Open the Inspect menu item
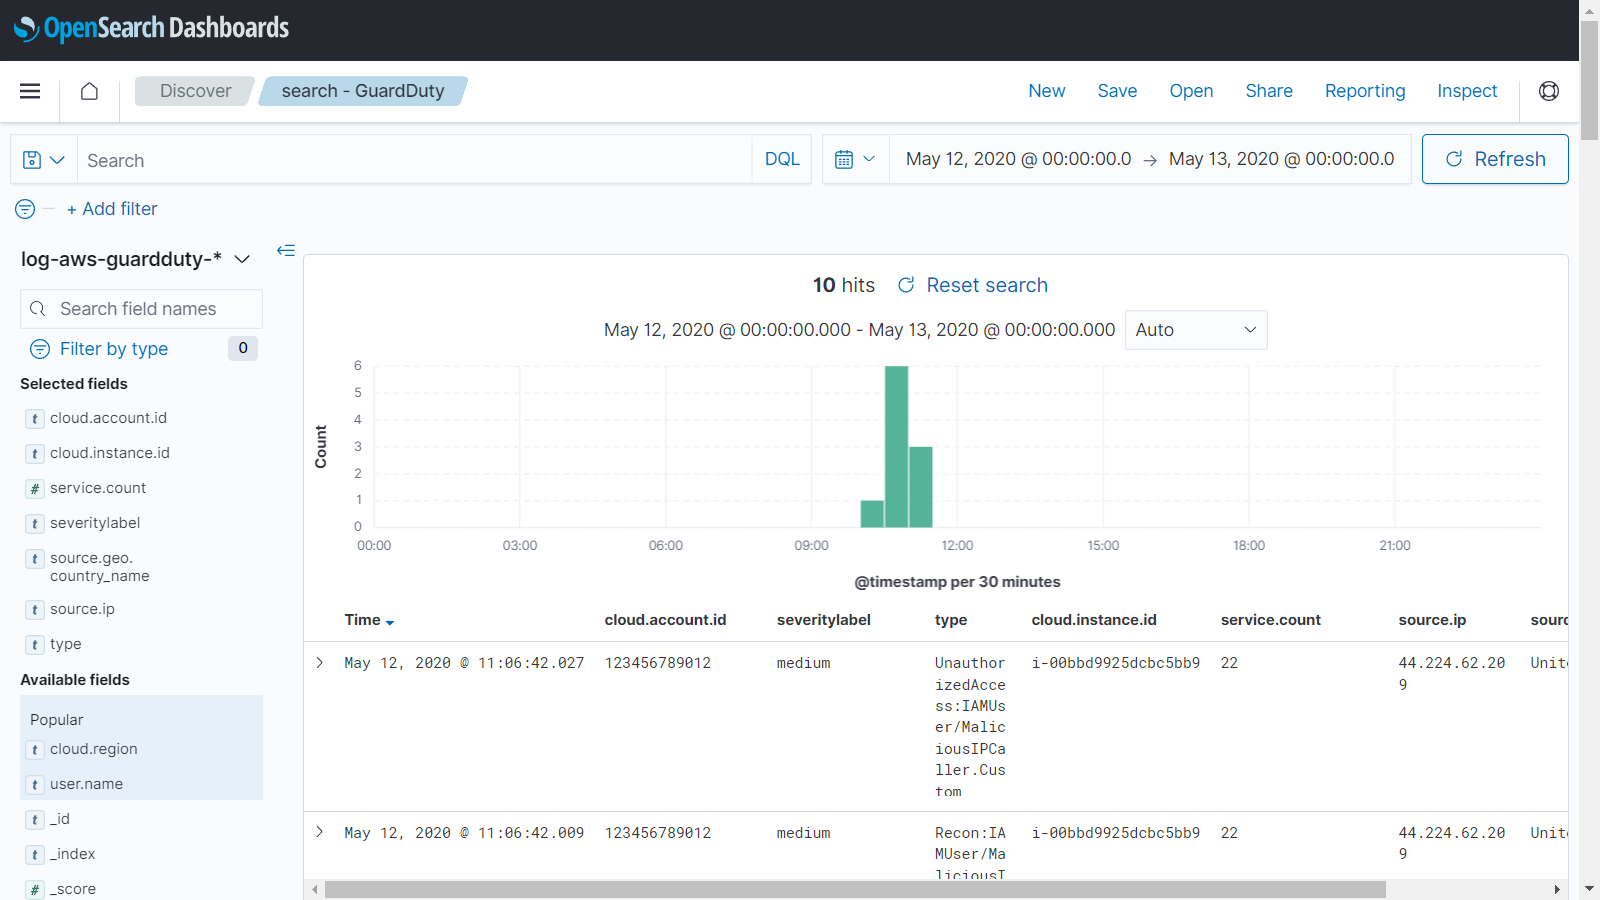 (x=1466, y=91)
